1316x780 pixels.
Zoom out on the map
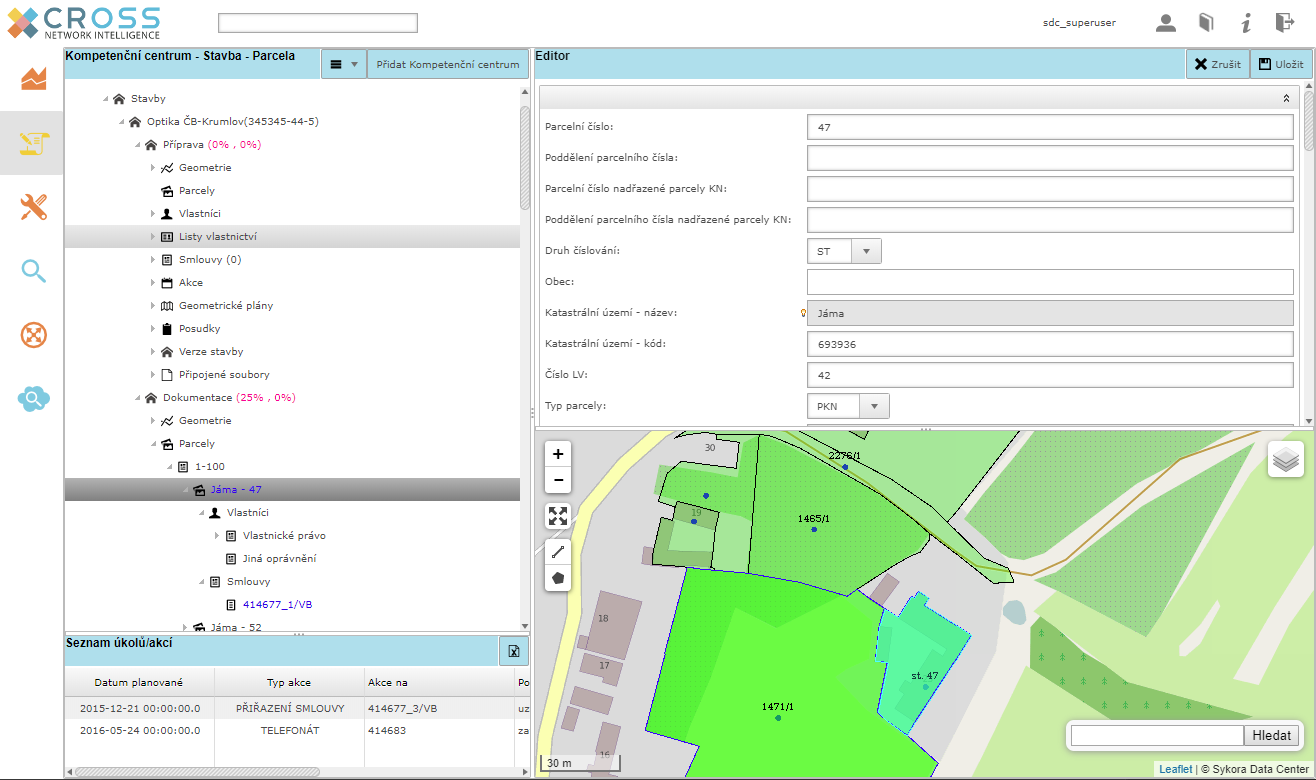coord(558,480)
